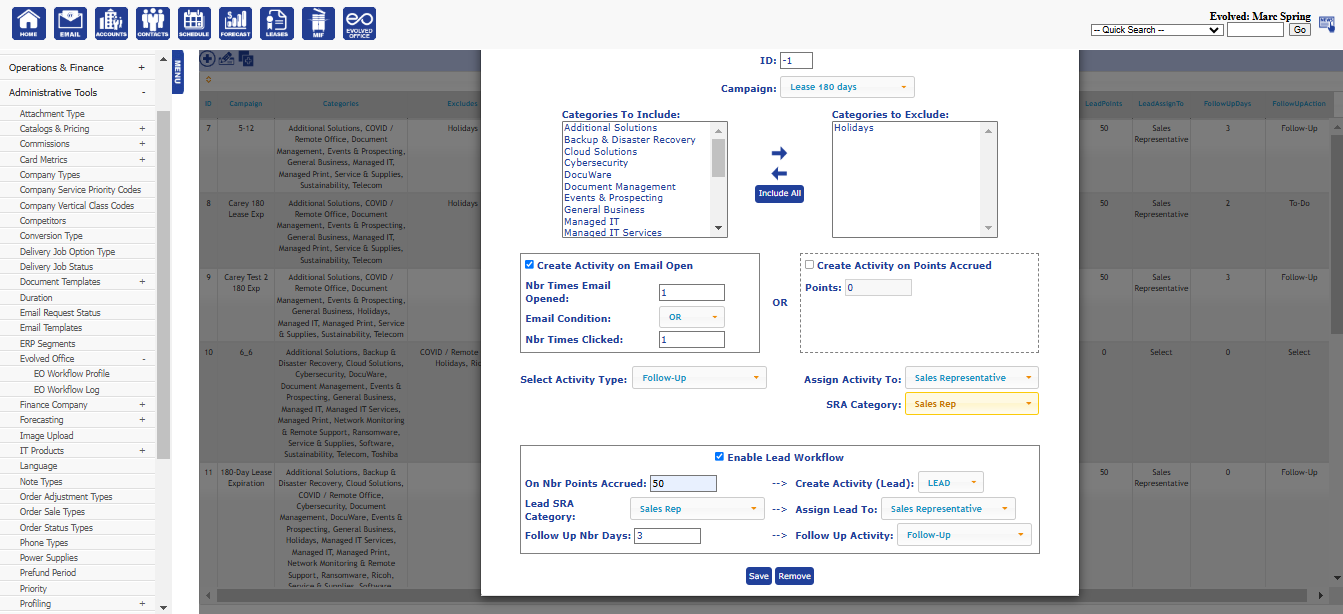Open Order Status Types menu item
The image size is (1343, 614).
[56, 527]
